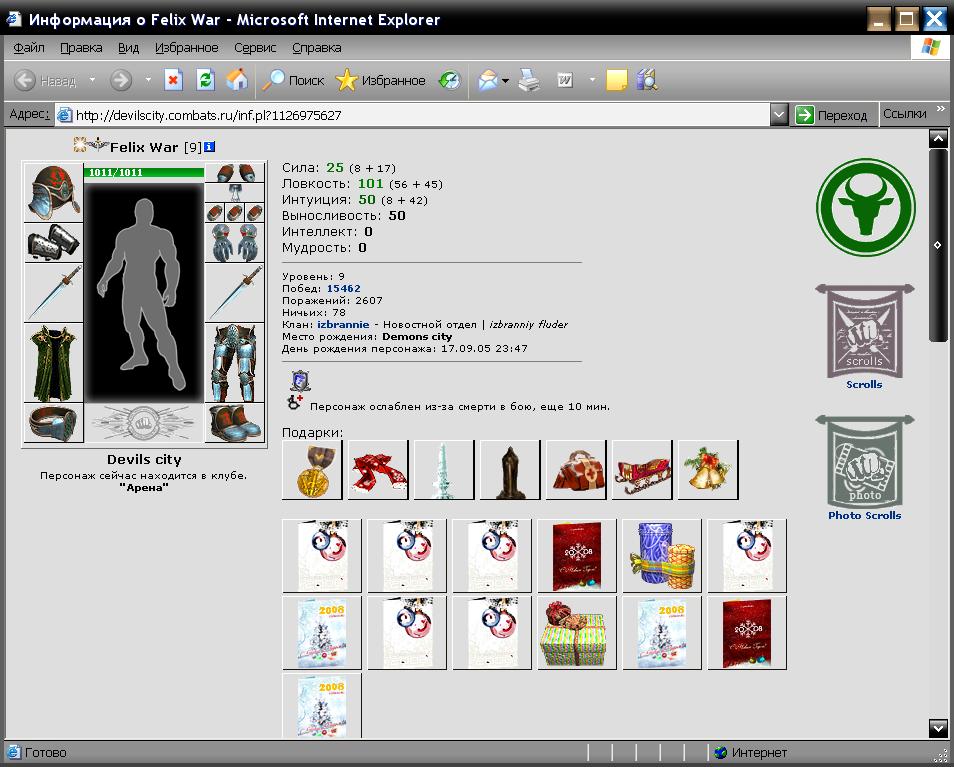This screenshot has width=954, height=767.
Task: Click the boots equipment slot
Action: pos(235,422)
